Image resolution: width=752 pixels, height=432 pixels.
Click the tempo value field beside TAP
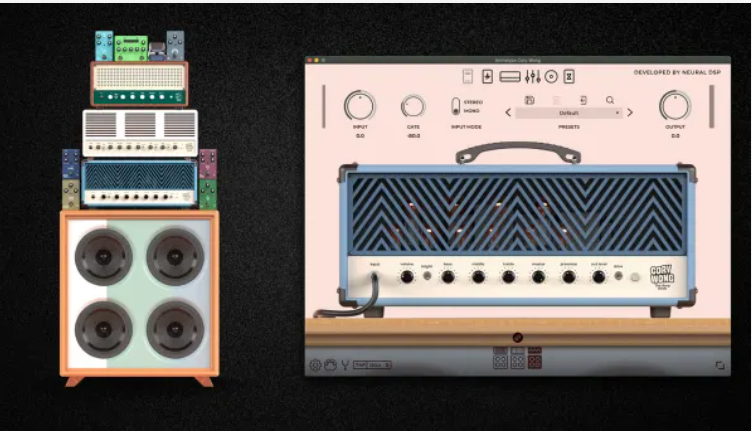point(379,365)
